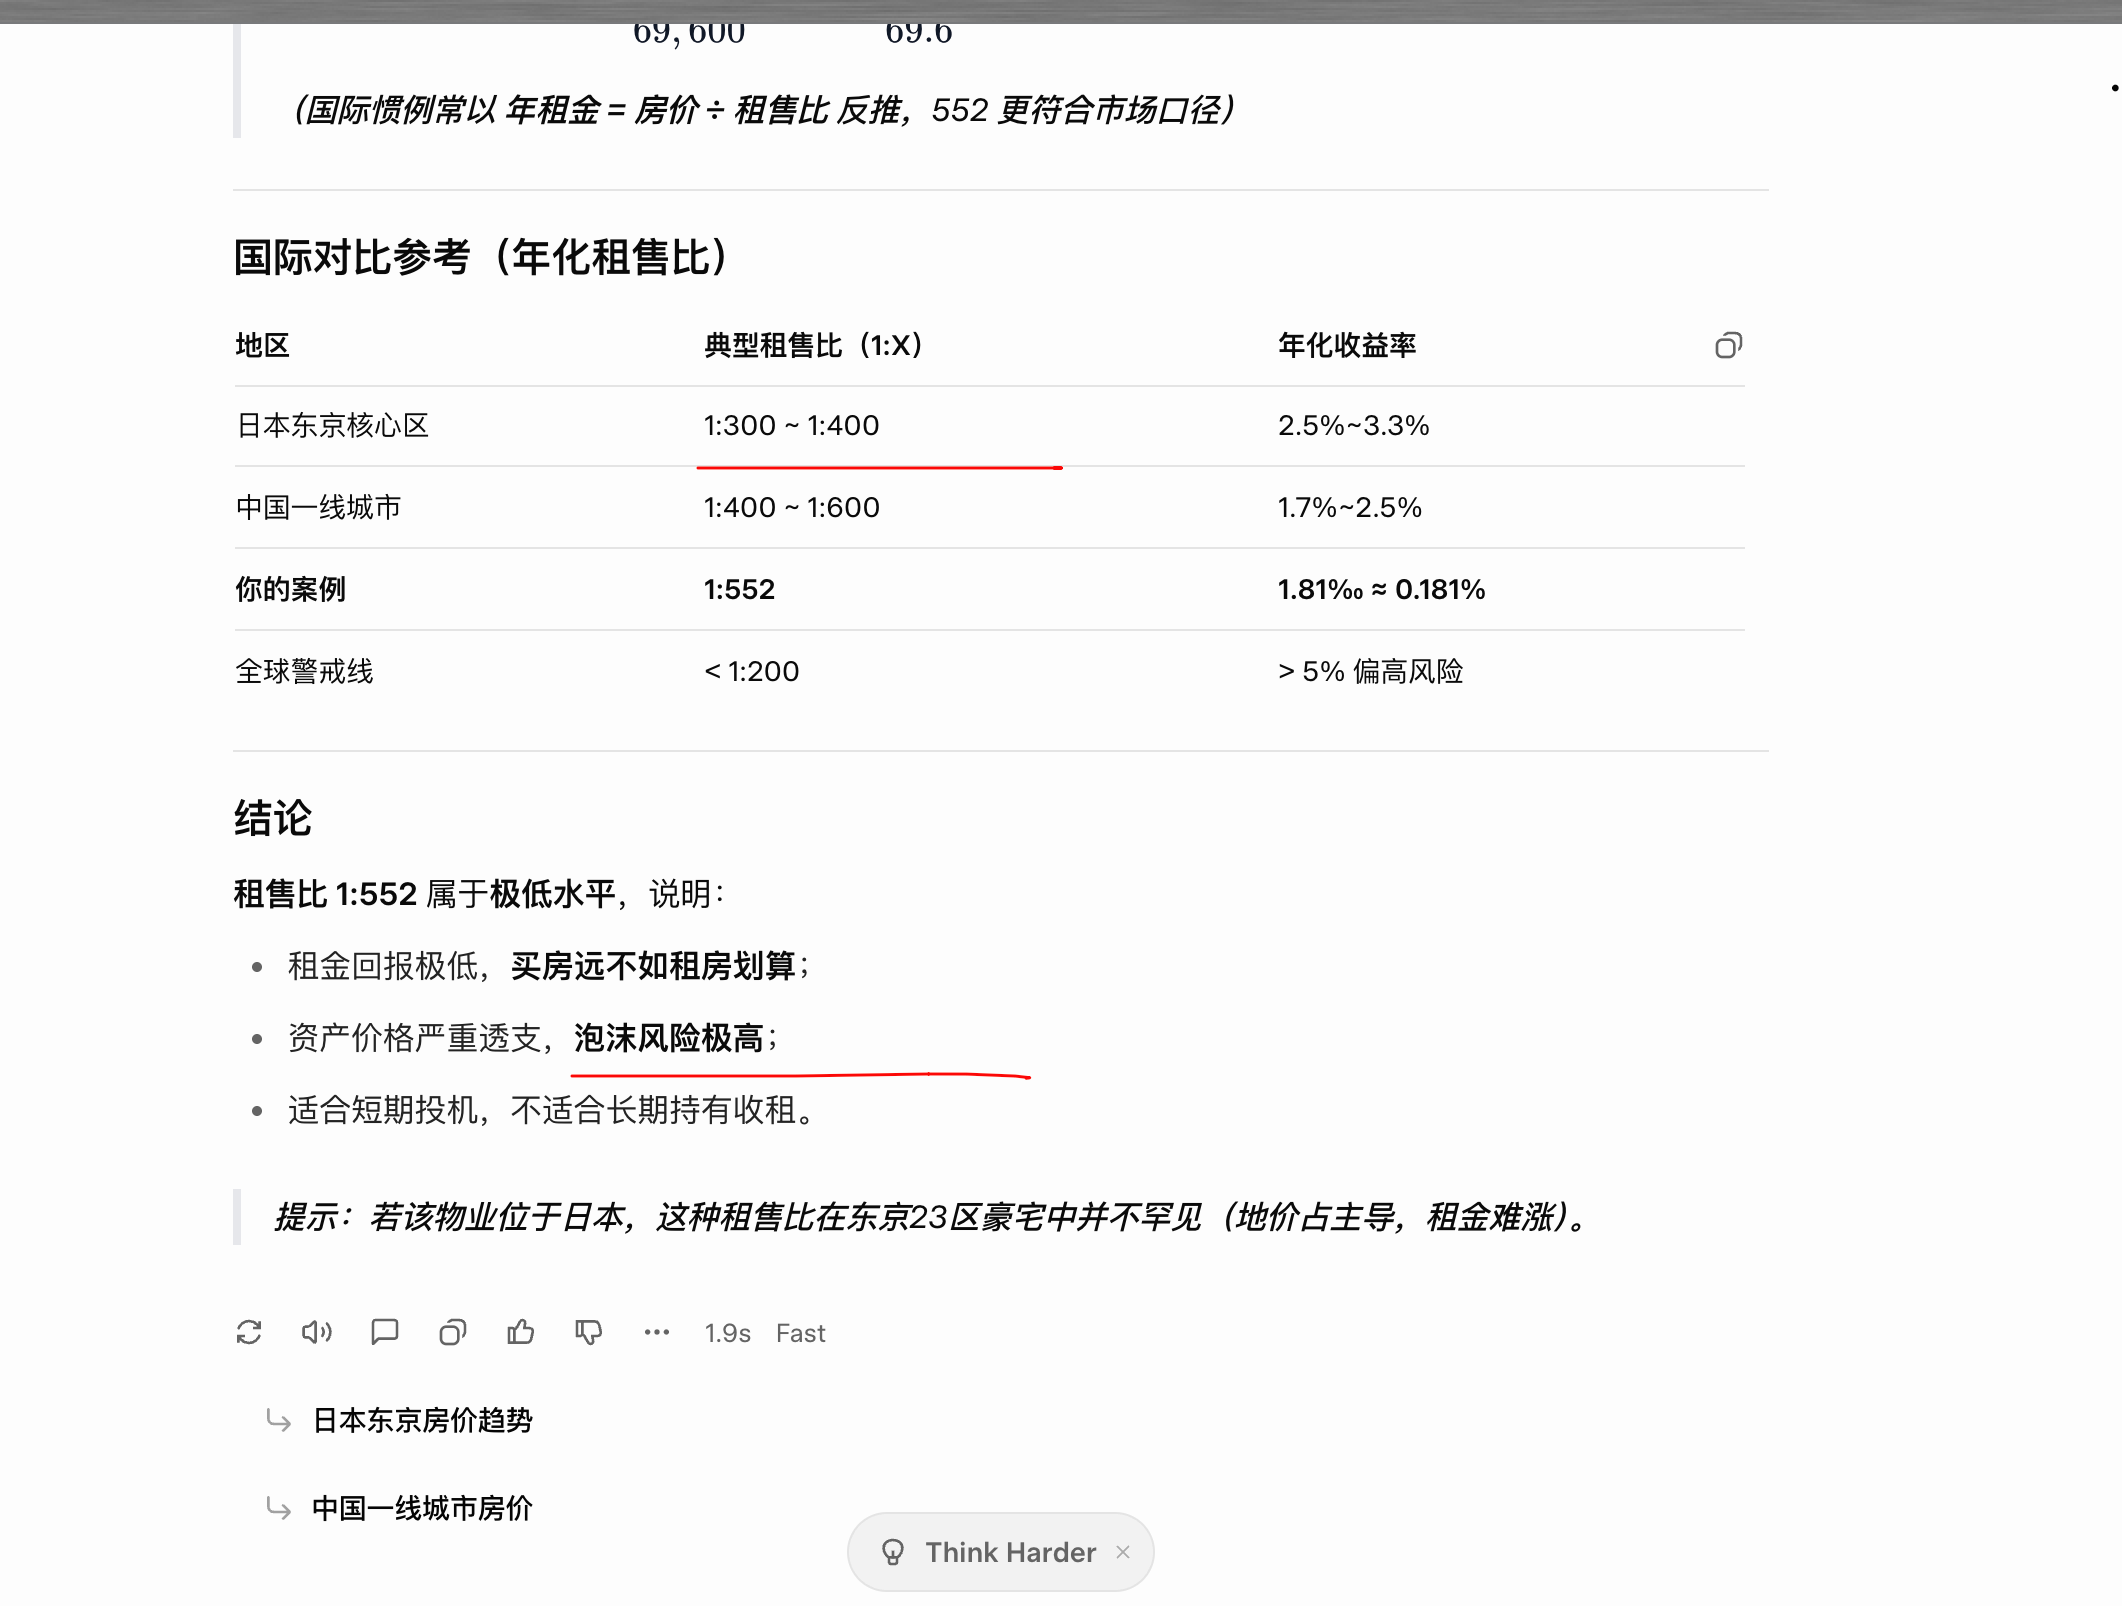
Task: Toggle the Think Harder mode chip
Action: click(1010, 1552)
